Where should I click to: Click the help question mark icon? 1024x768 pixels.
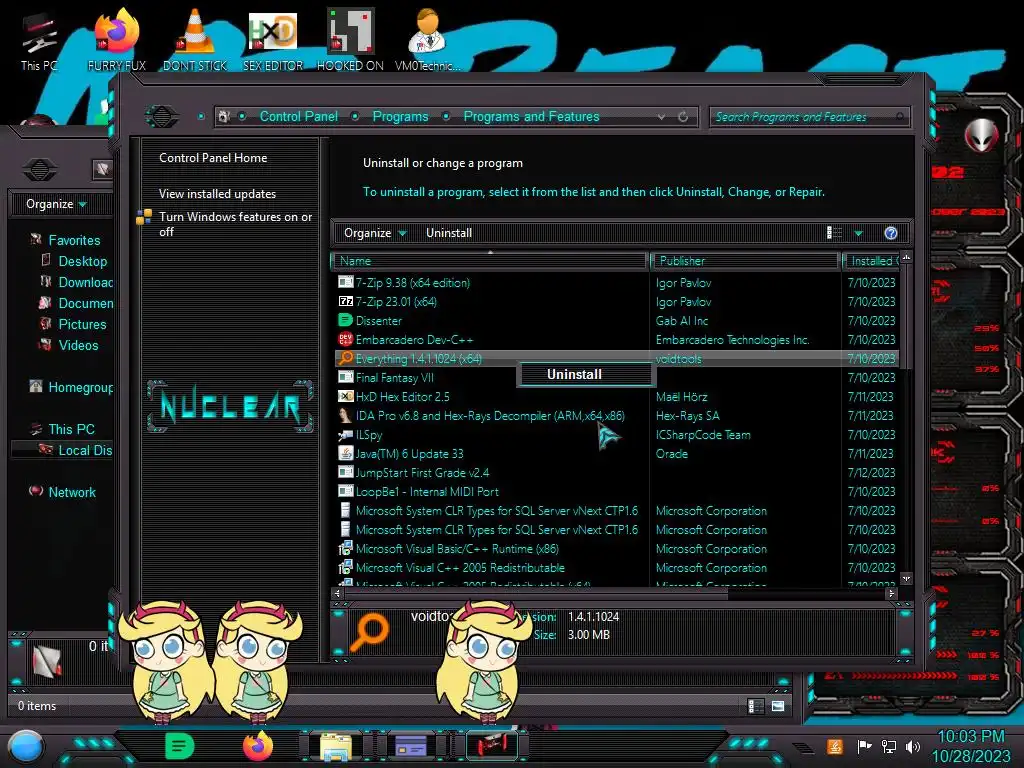[891, 233]
